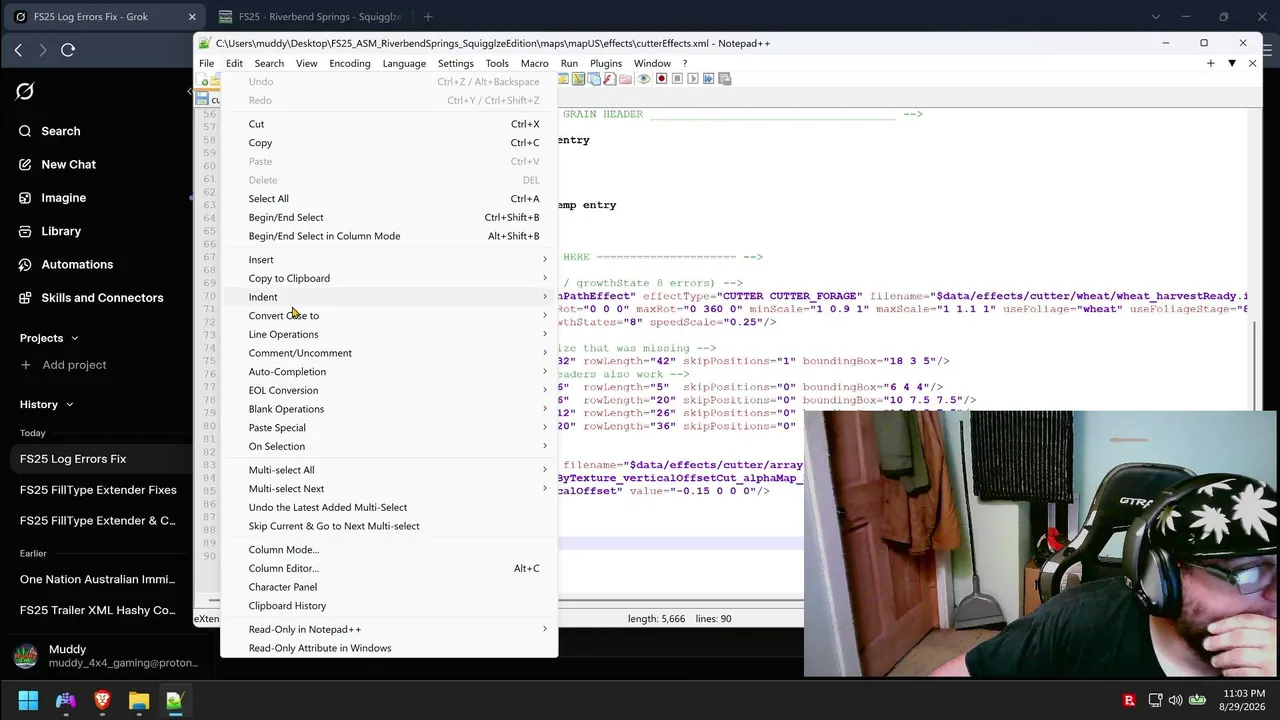Switch to FS25 Riverbend Springs browser tab

pos(310,17)
